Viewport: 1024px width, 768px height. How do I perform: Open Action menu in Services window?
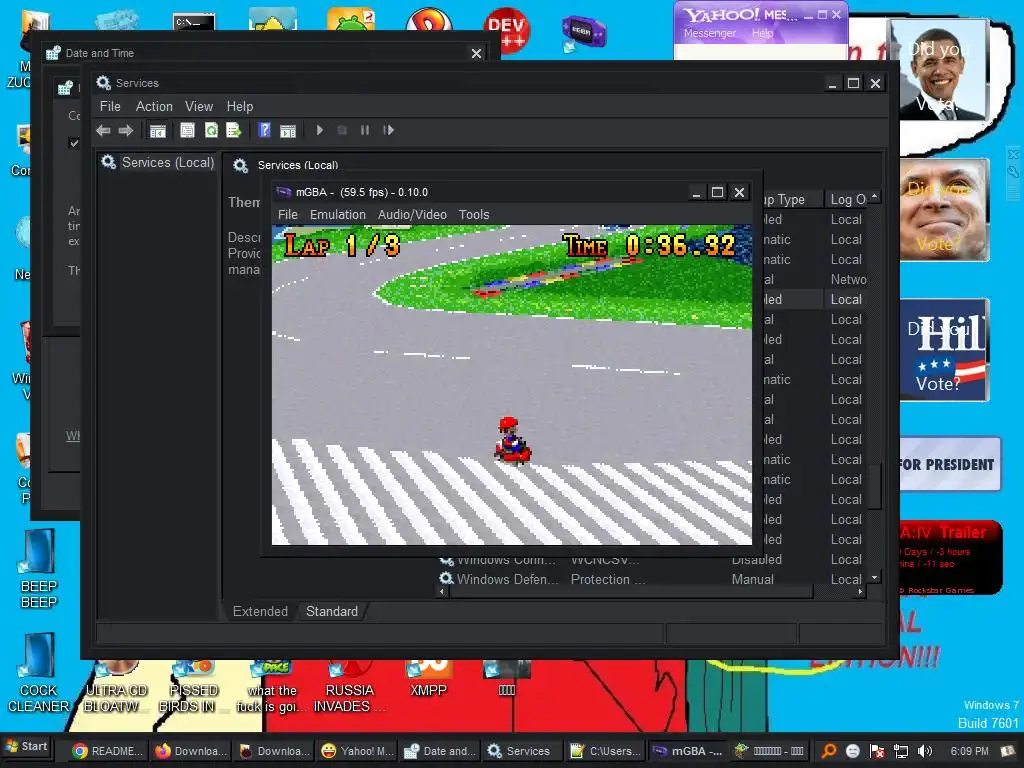pyautogui.click(x=154, y=106)
